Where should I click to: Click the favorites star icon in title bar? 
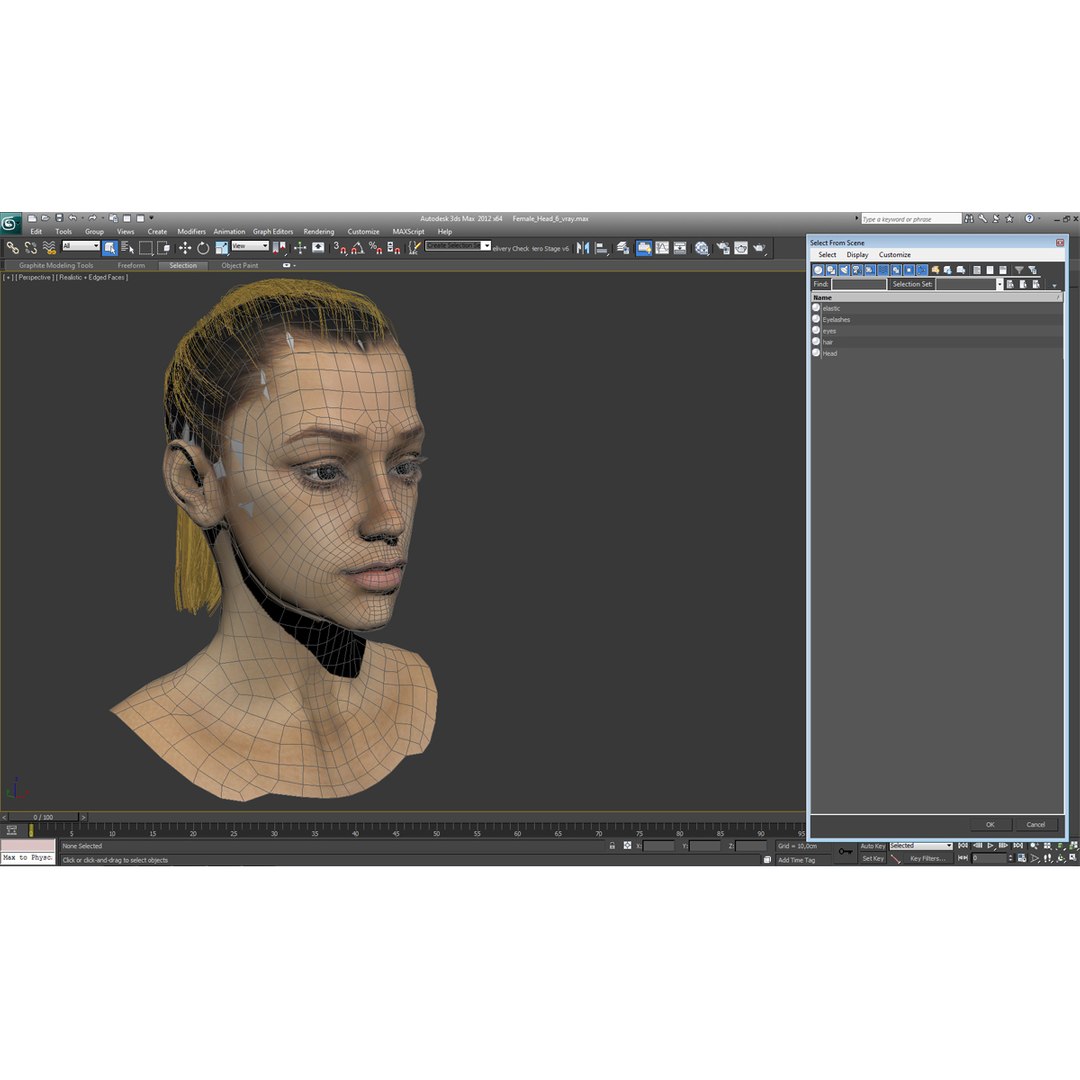(1010, 218)
